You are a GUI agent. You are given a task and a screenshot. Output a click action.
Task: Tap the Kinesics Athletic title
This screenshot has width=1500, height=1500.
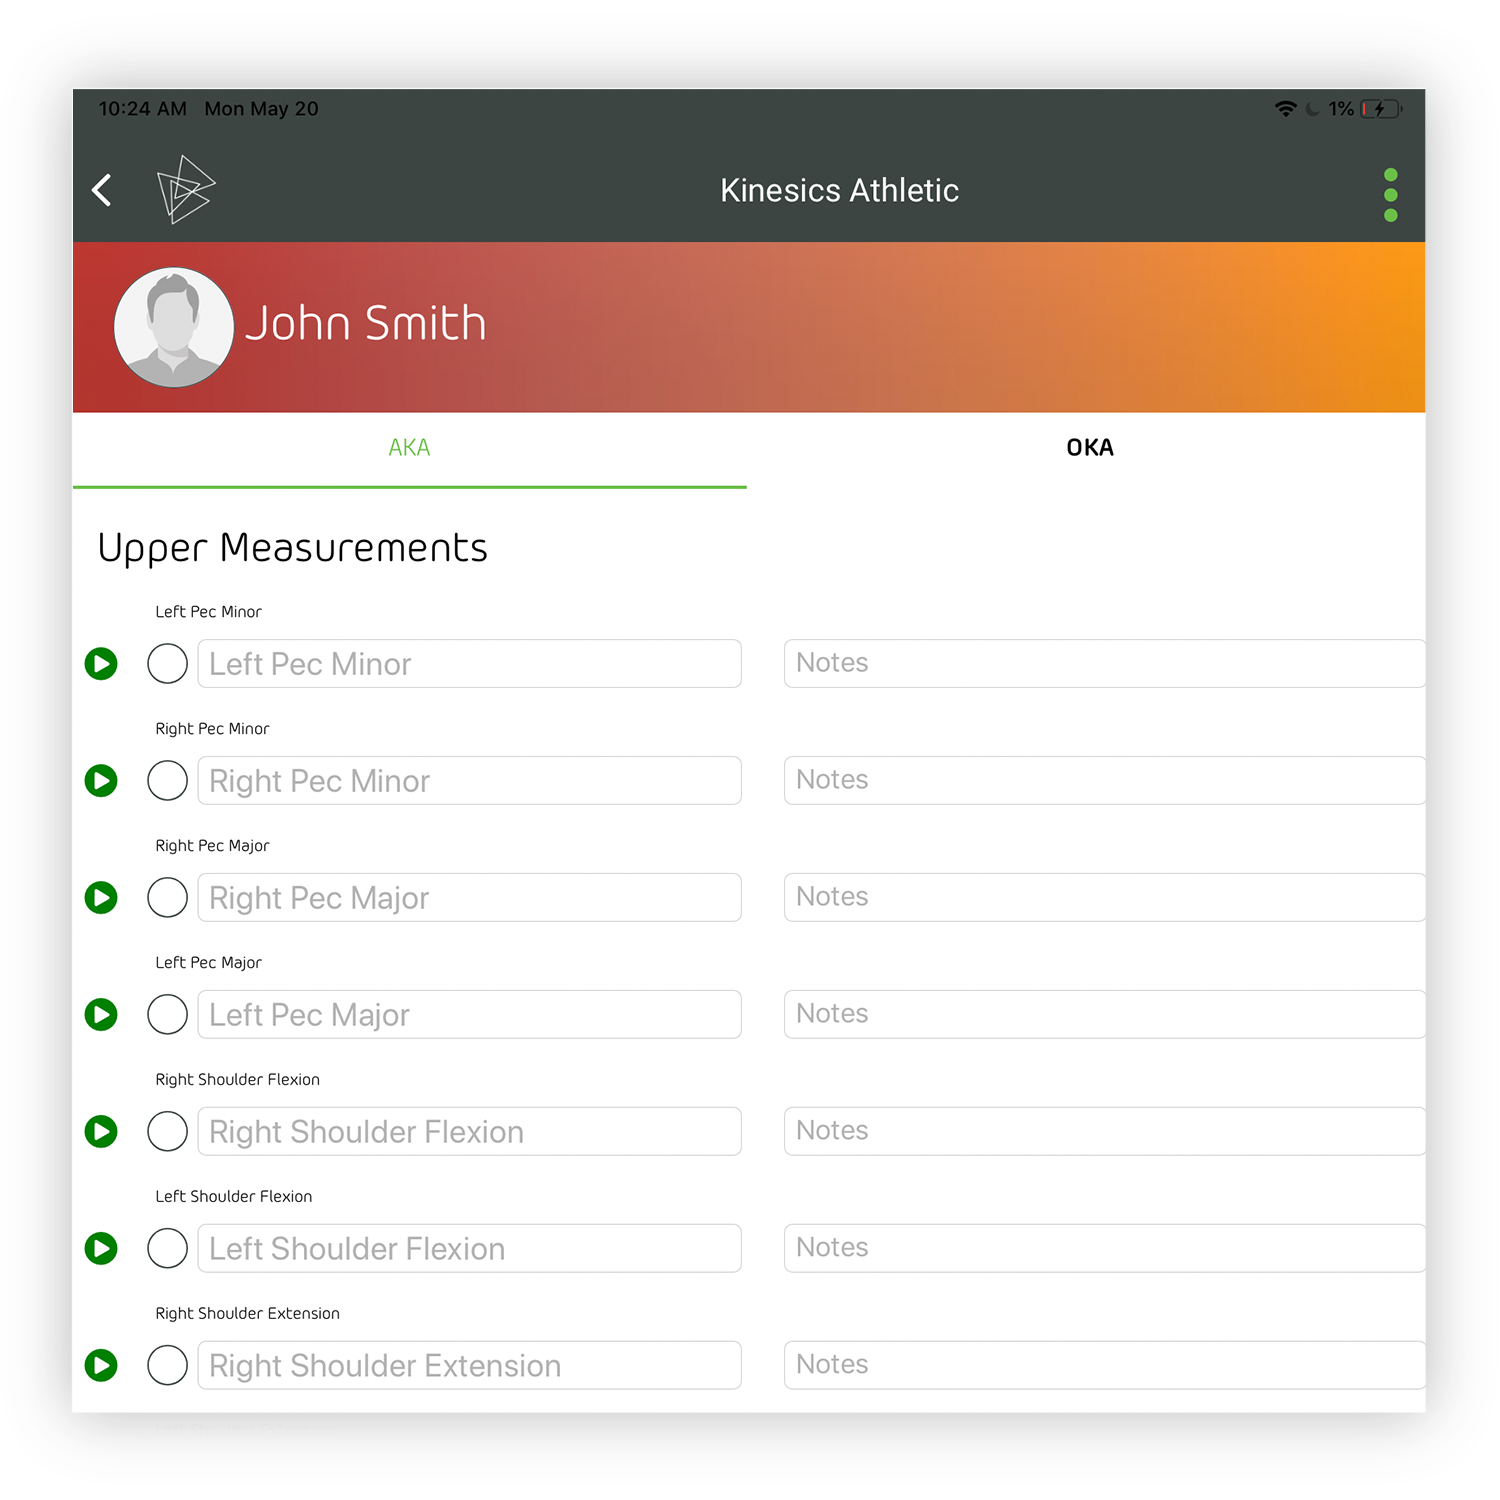coord(839,190)
